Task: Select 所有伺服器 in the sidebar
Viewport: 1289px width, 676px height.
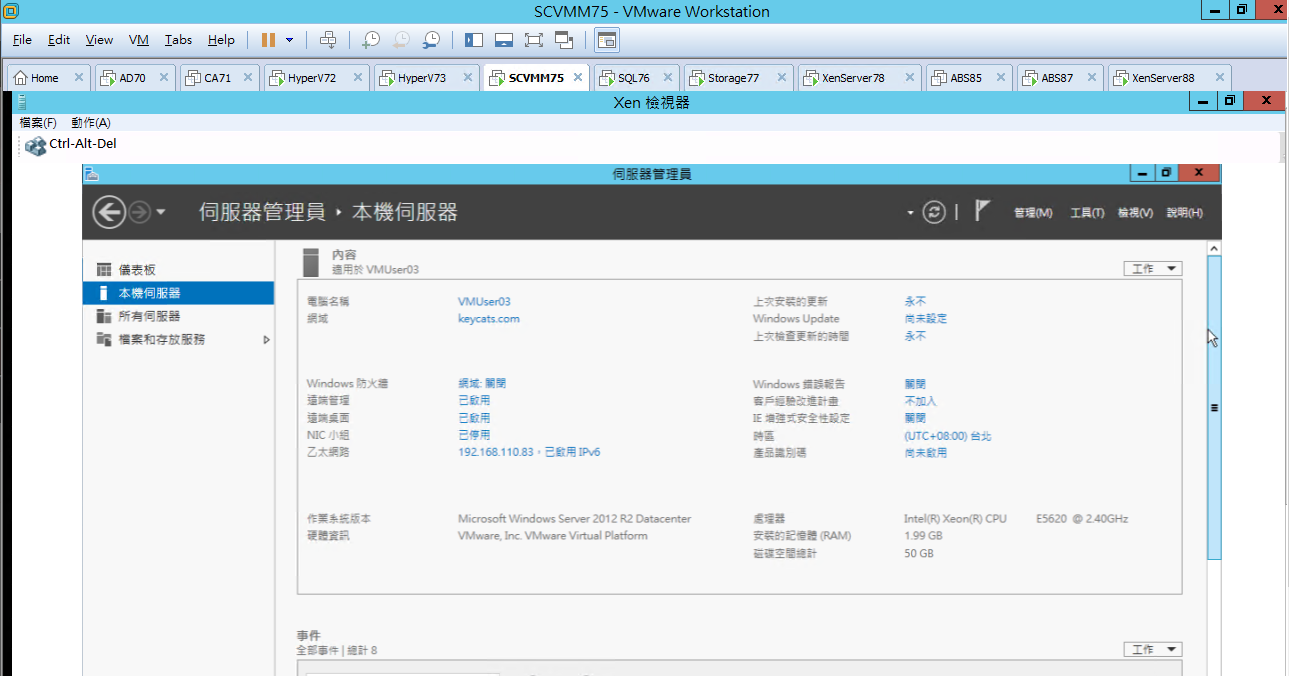Action: click(x=178, y=316)
